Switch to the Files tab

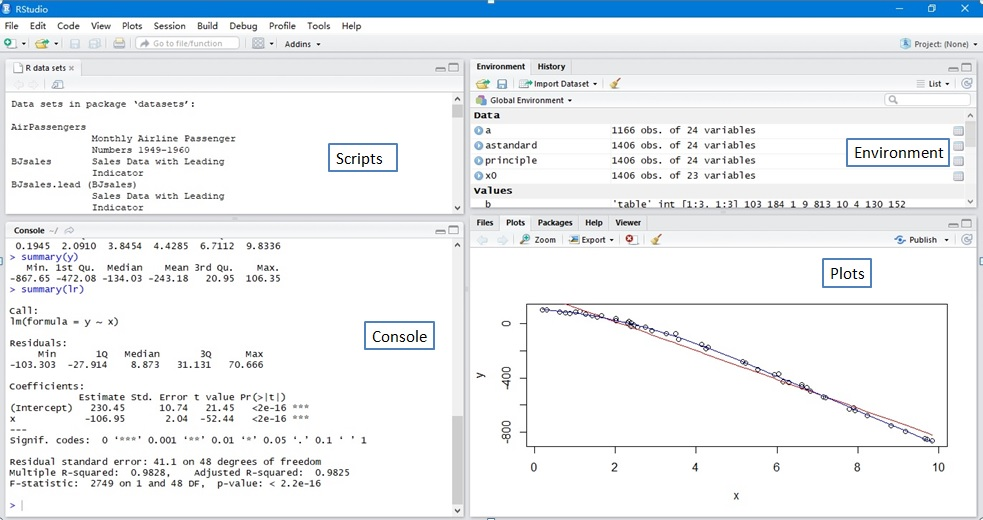pyautogui.click(x=485, y=223)
